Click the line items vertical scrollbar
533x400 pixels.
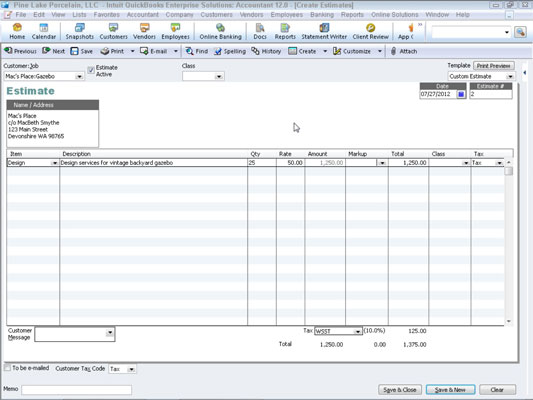coord(509,242)
